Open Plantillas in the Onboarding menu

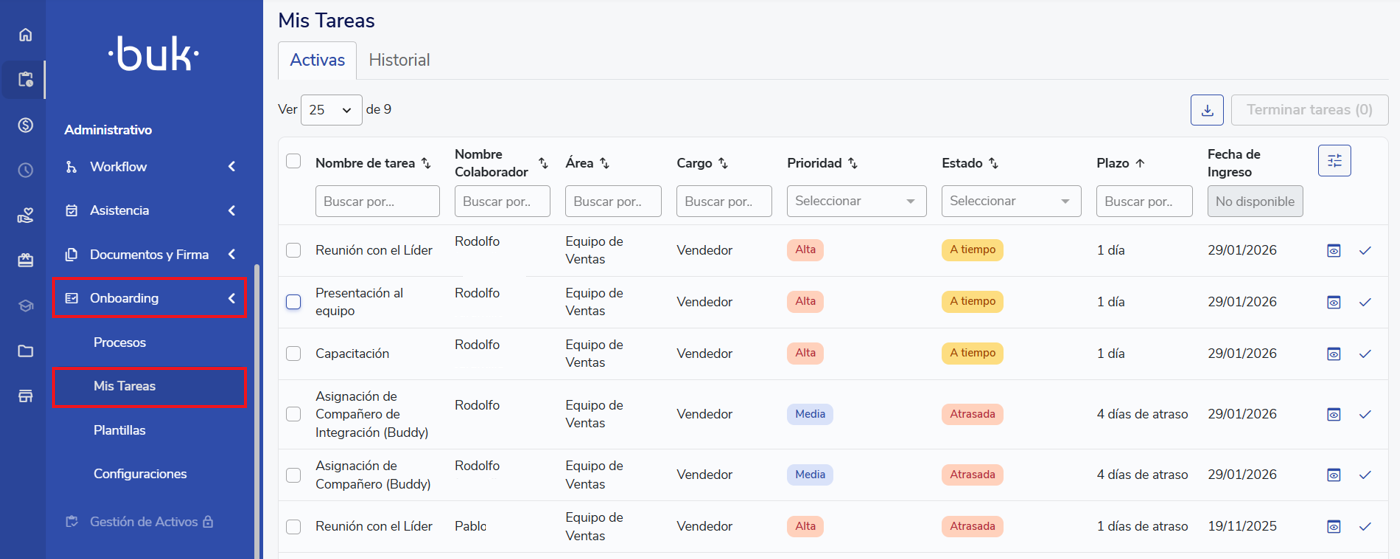point(119,430)
